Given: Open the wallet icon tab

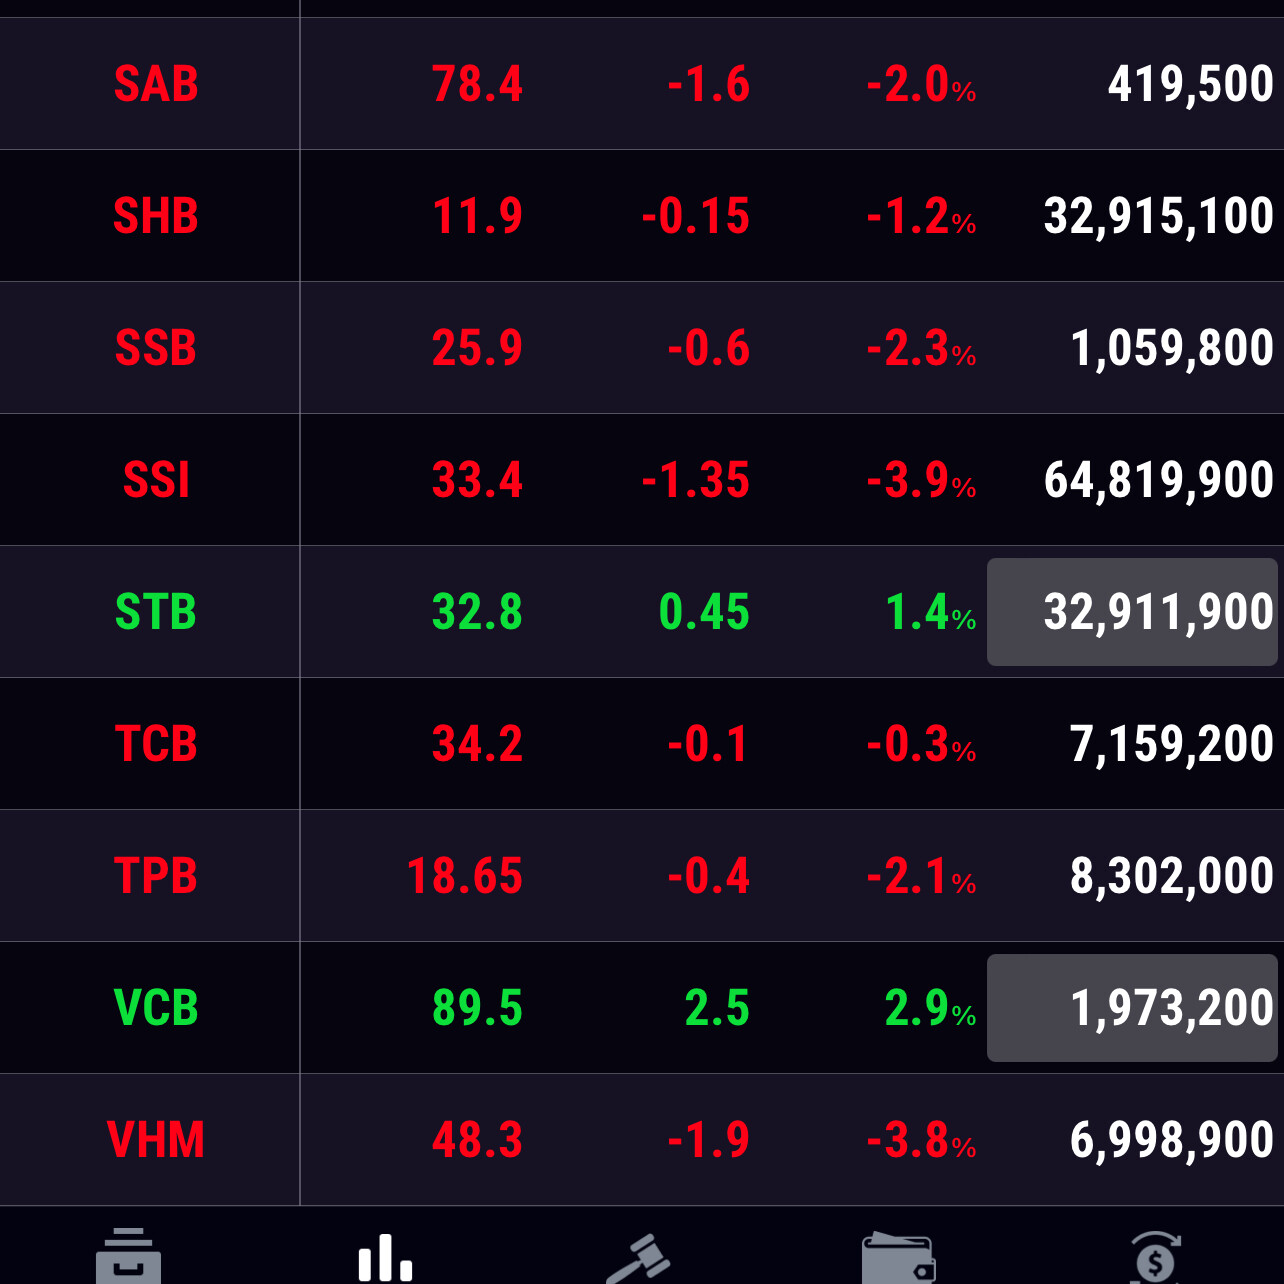Looking at the screenshot, I should (898, 1258).
